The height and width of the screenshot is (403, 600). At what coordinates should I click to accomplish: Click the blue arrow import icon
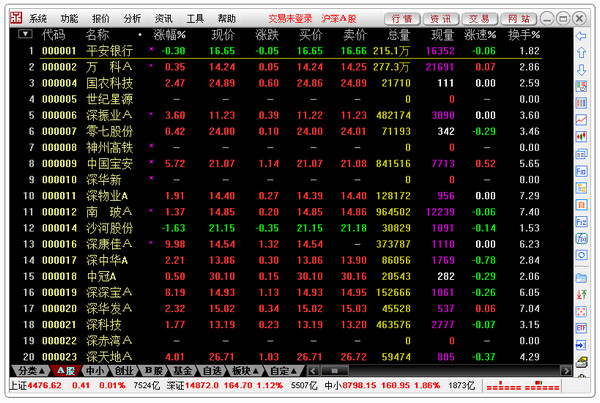point(581,345)
